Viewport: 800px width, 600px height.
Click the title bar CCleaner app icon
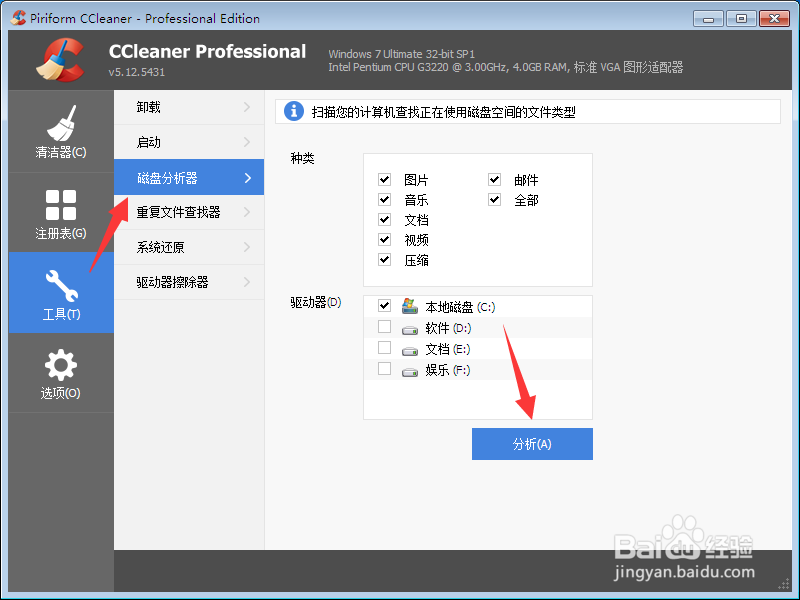pos(18,18)
